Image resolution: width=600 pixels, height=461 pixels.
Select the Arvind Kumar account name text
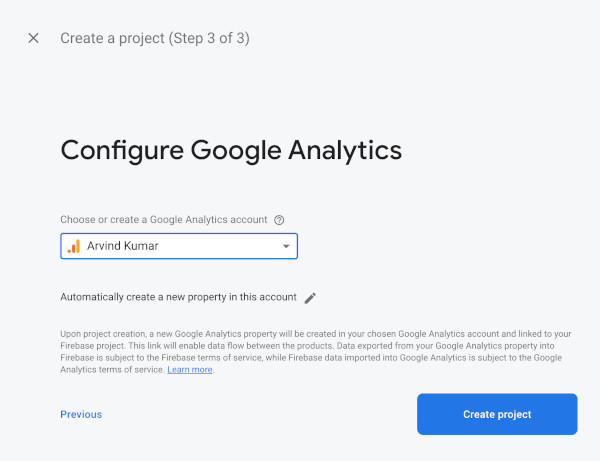122,246
